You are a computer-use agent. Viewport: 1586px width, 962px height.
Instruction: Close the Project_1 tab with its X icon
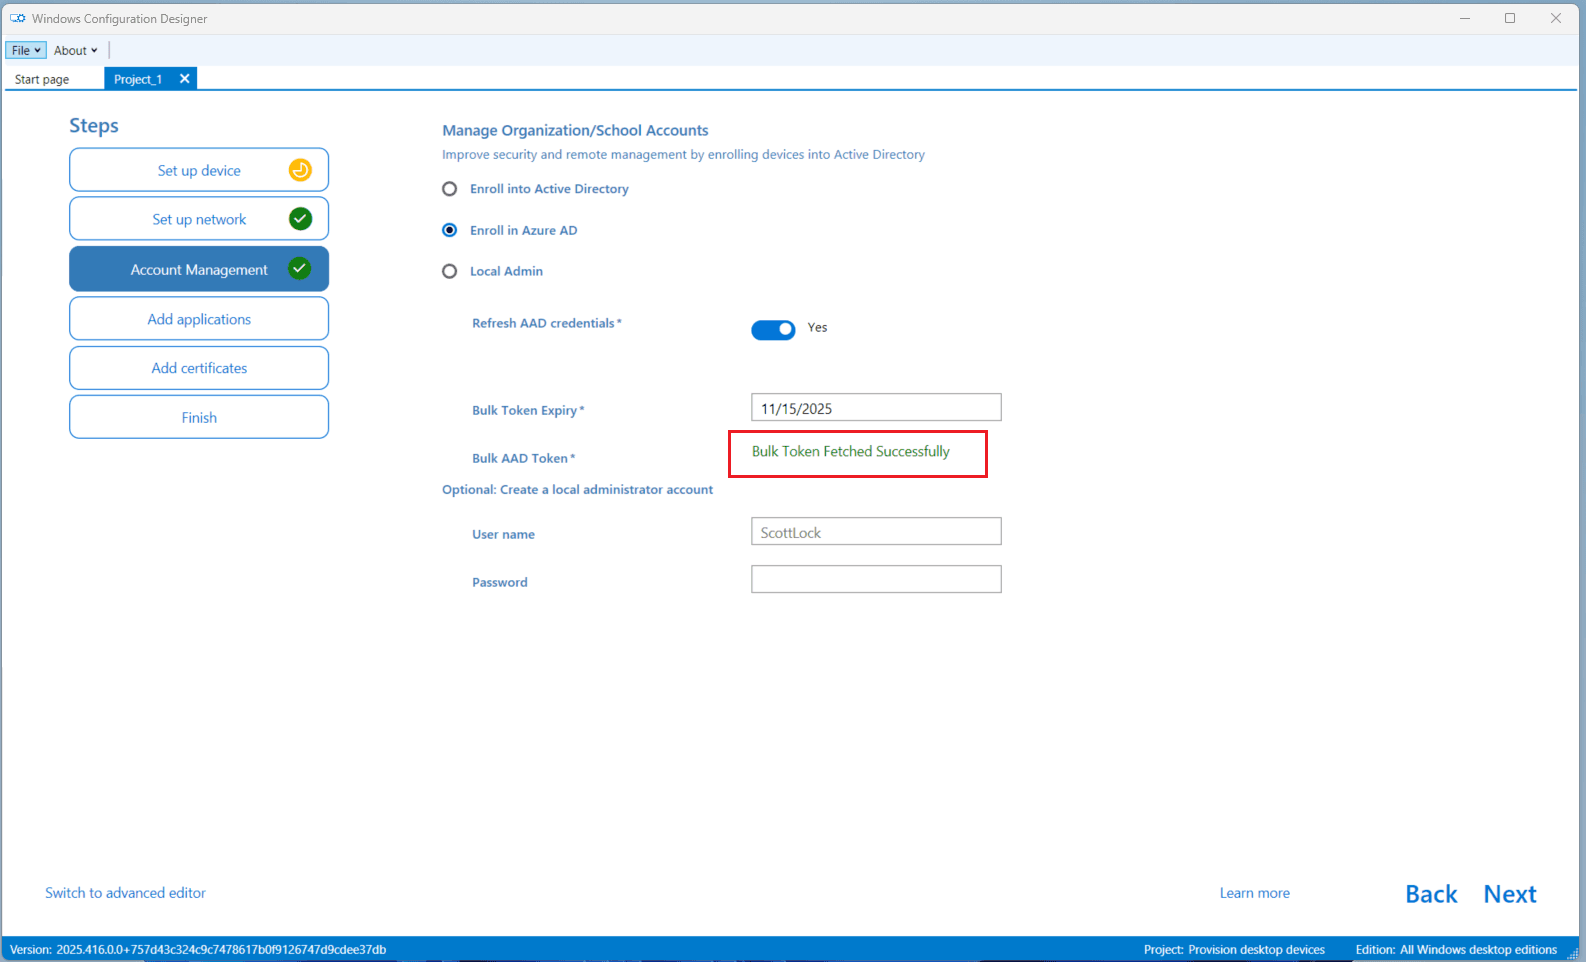[x=184, y=79]
